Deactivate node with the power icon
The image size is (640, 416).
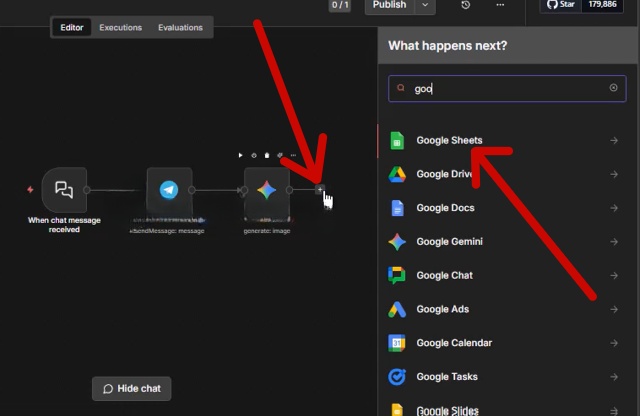tap(253, 155)
